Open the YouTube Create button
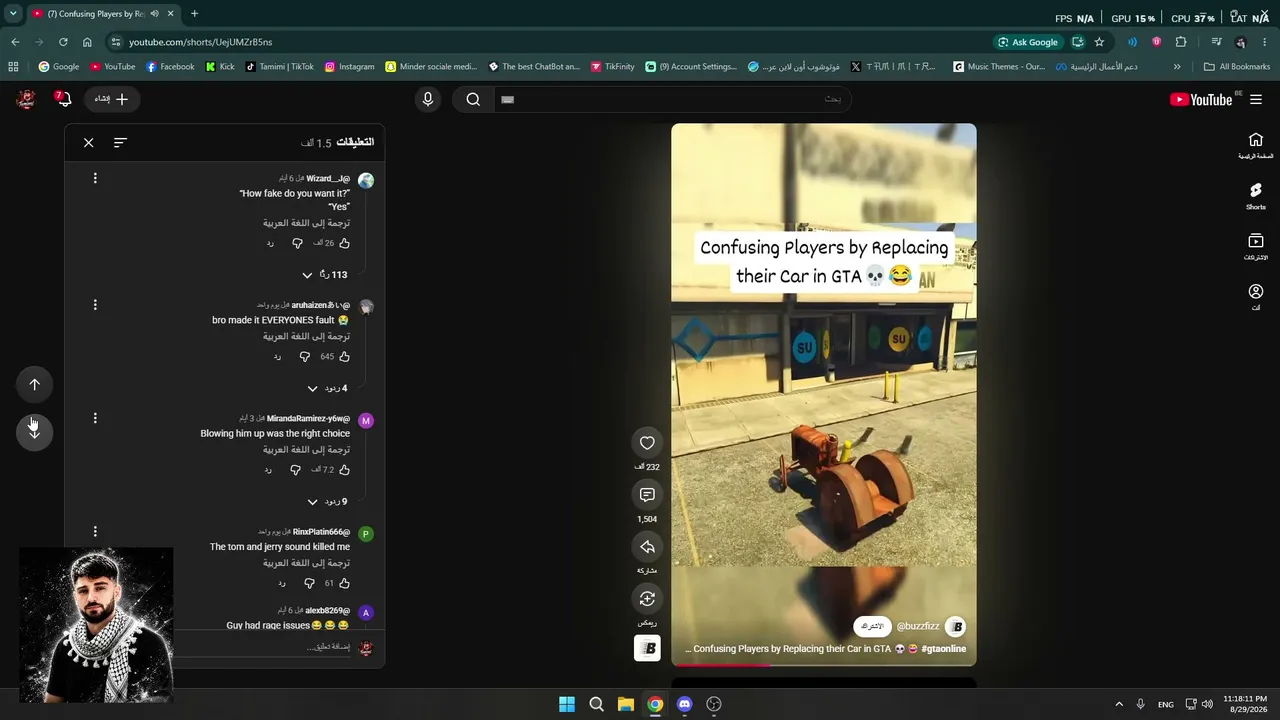This screenshot has width=1280, height=720. tap(112, 99)
